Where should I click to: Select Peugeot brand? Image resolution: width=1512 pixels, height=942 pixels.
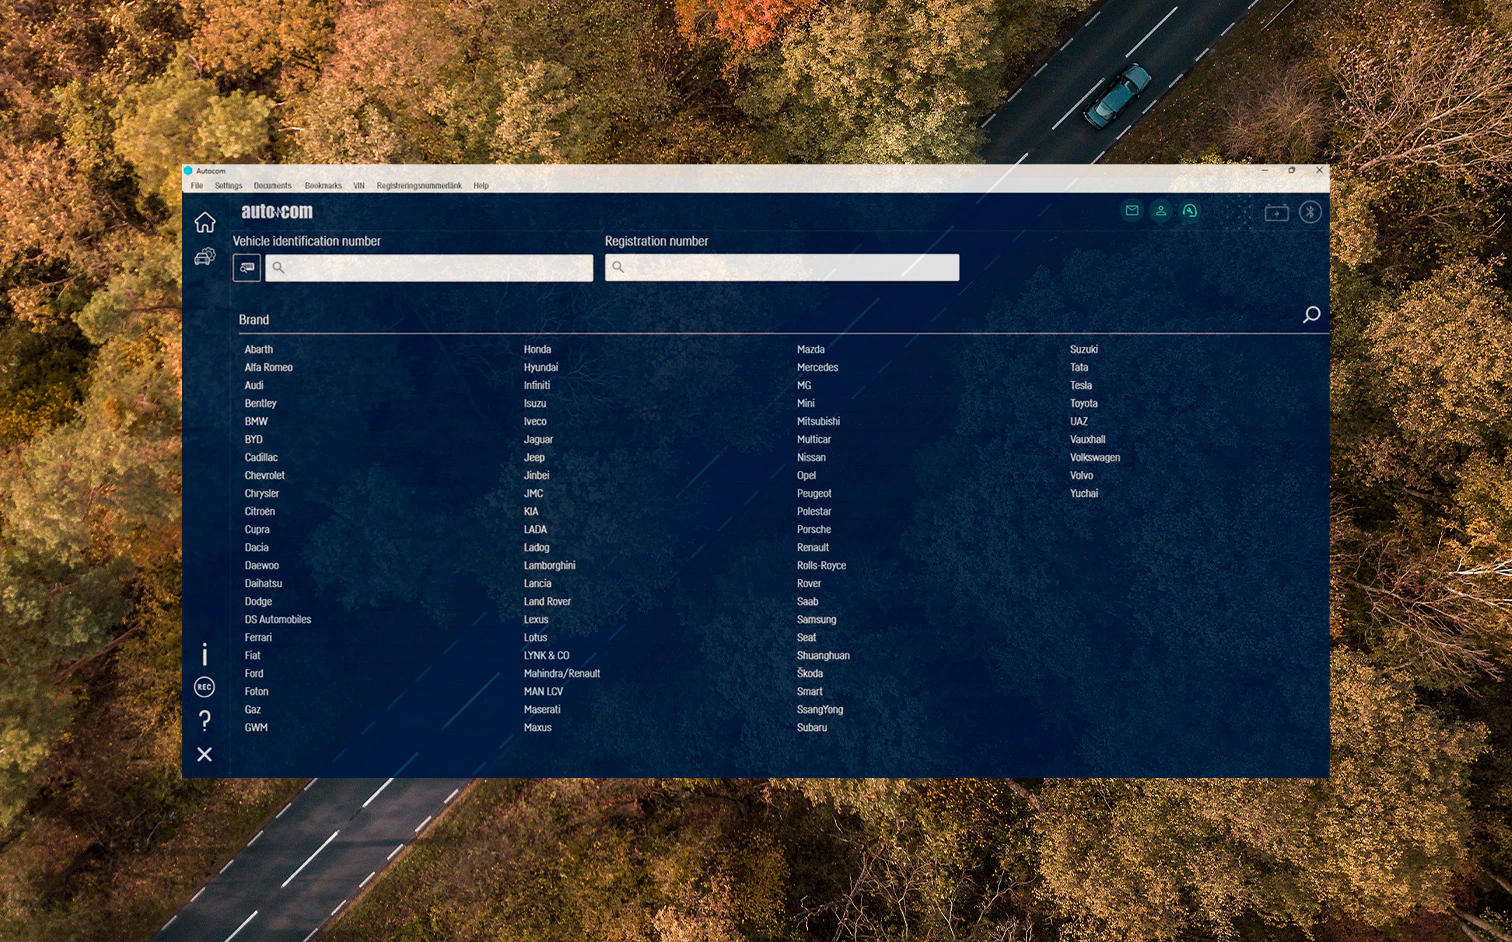(814, 494)
